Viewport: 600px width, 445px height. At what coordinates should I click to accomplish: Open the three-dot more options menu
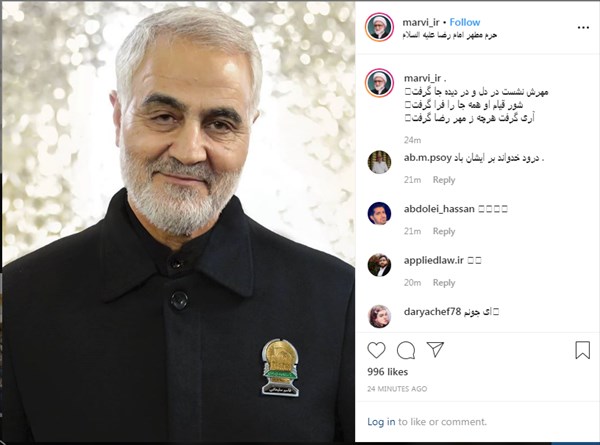pyautogui.click(x=583, y=28)
